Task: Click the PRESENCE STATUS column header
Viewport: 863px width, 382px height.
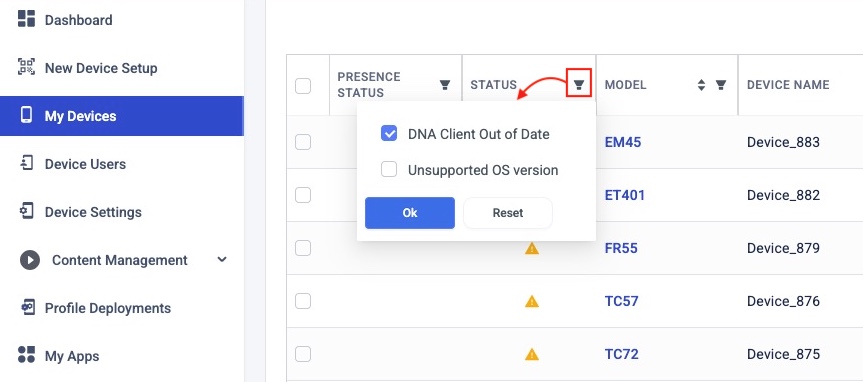Action: click(x=369, y=85)
